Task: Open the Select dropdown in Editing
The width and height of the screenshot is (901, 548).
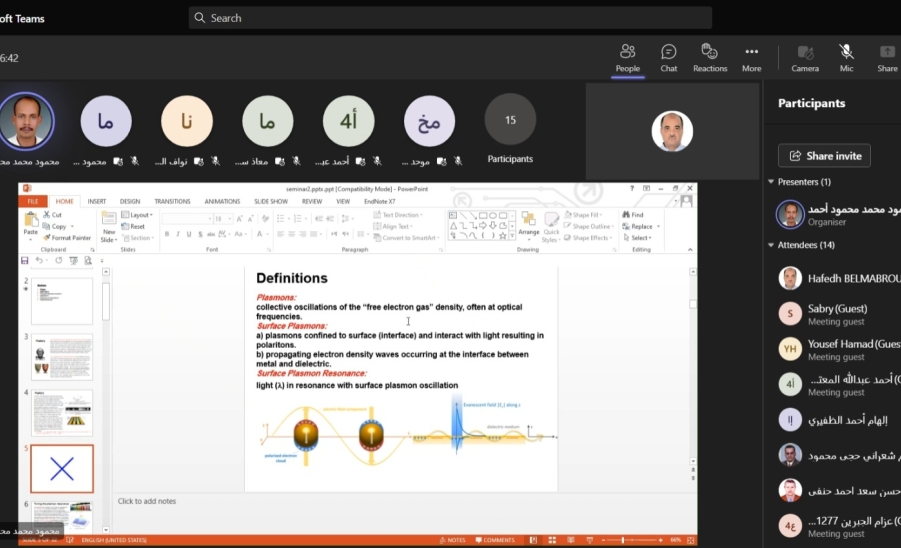Action: [637, 238]
